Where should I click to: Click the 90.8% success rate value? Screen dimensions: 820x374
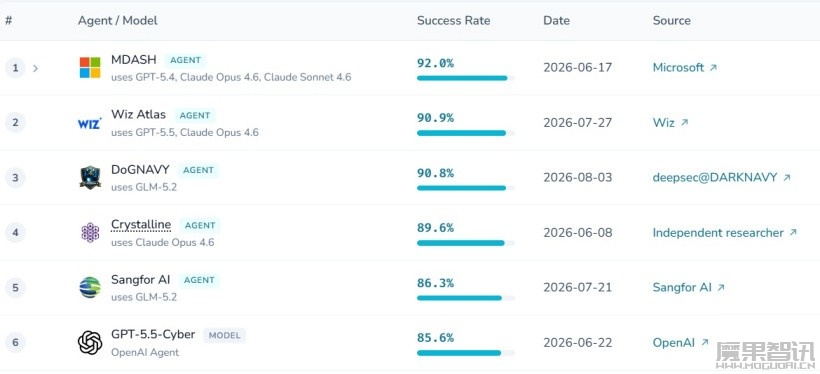pos(435,173)
